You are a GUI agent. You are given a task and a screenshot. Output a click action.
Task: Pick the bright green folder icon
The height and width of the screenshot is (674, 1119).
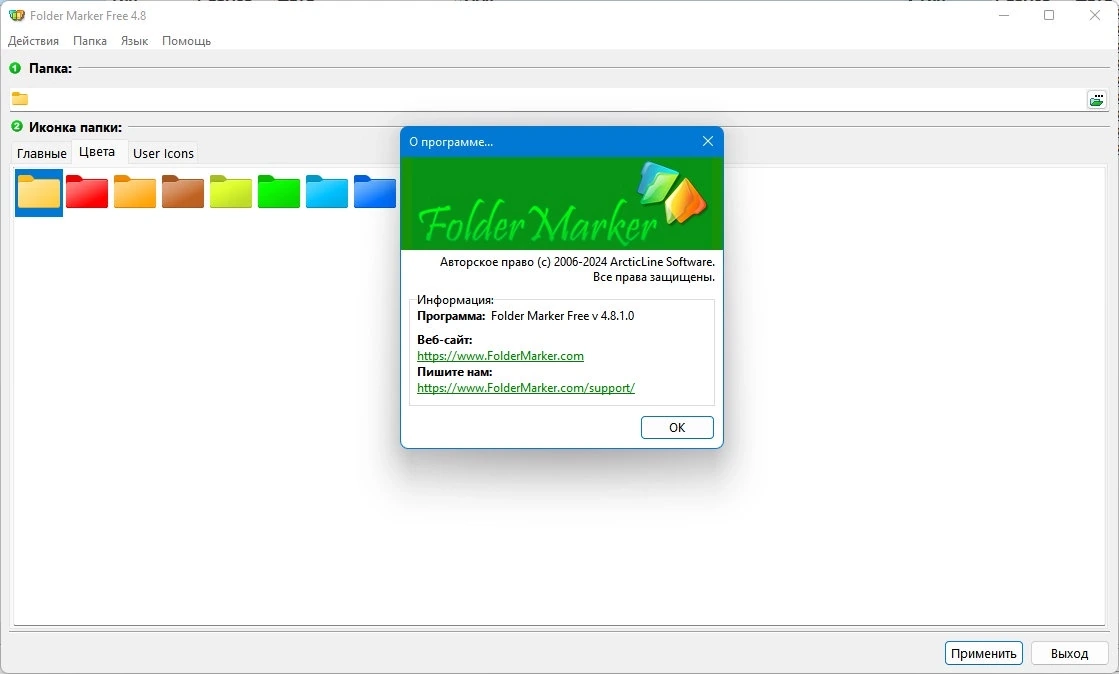coord(278,191)
